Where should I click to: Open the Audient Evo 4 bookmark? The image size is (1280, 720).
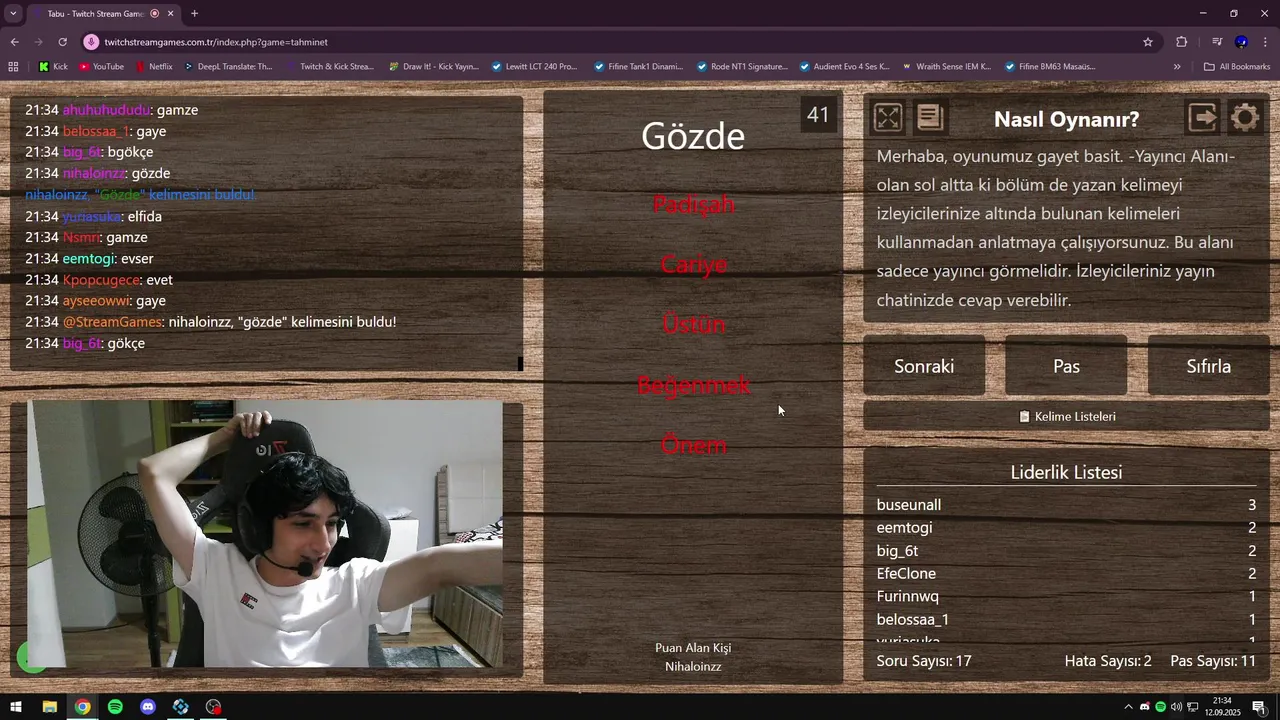coord(844,67)
